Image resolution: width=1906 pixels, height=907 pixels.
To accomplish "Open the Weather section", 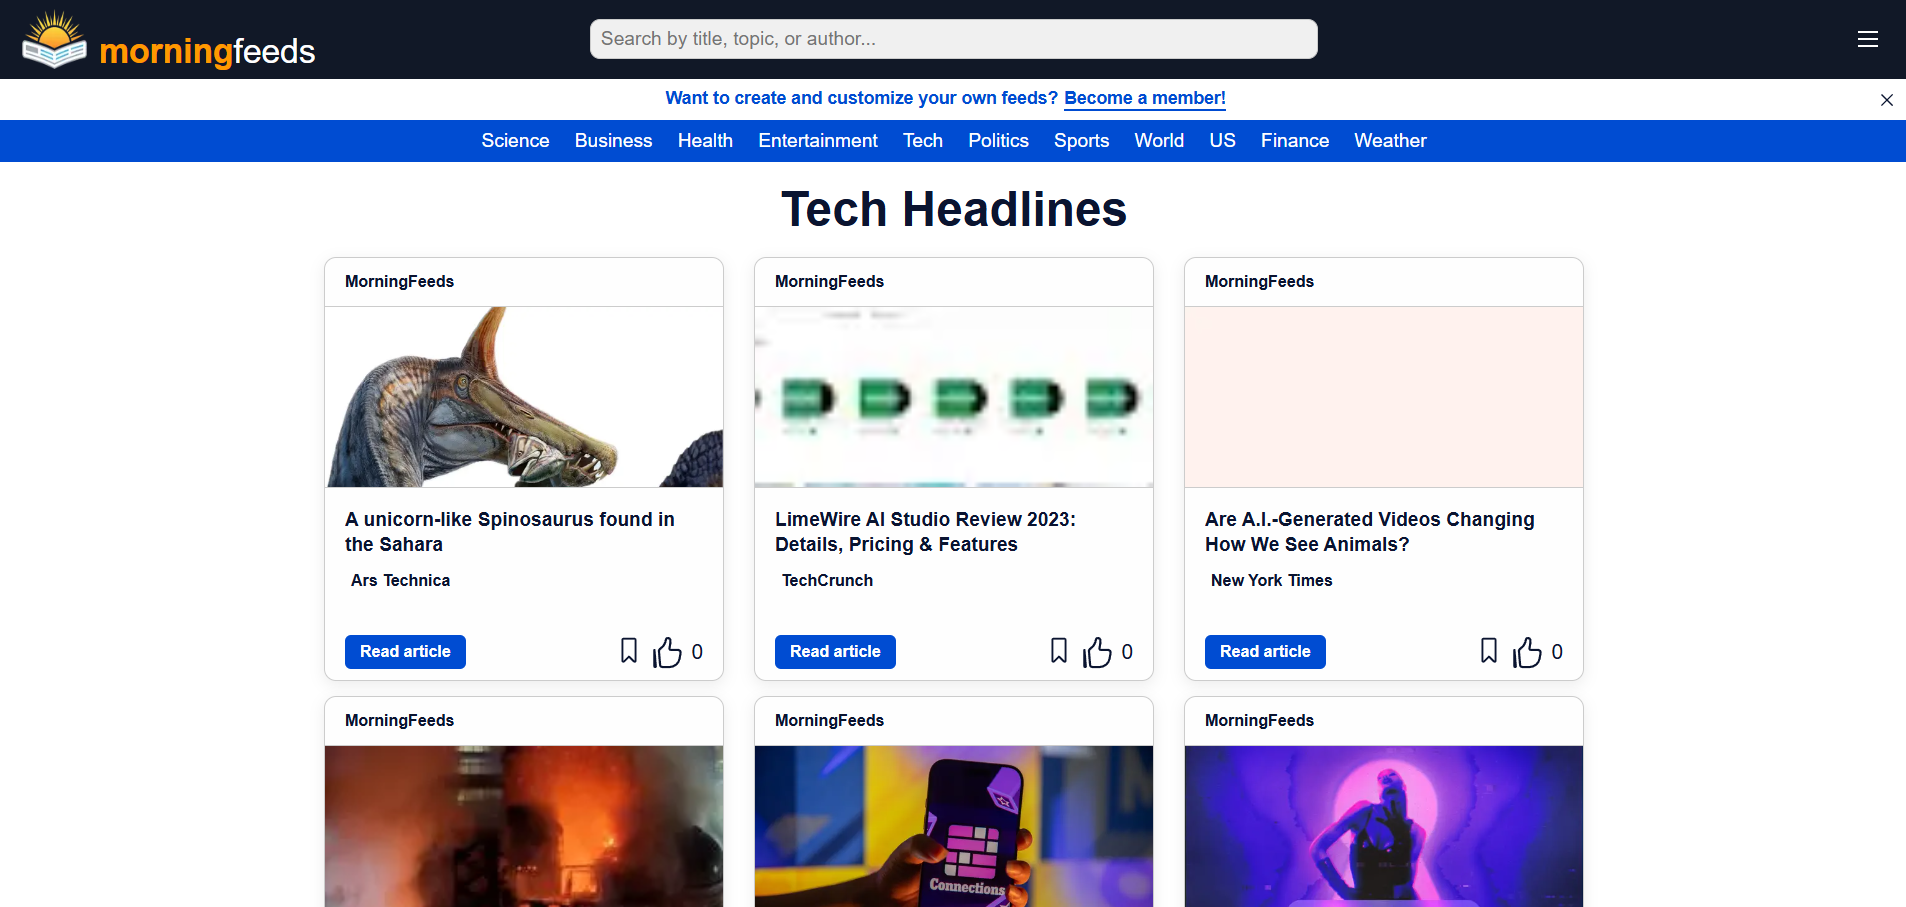I will click(1389, 141).
